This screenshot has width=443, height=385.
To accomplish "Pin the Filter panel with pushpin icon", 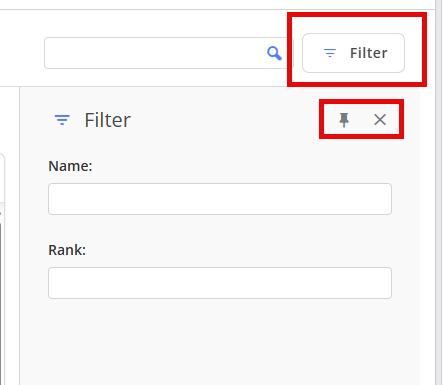I will 344,120.
